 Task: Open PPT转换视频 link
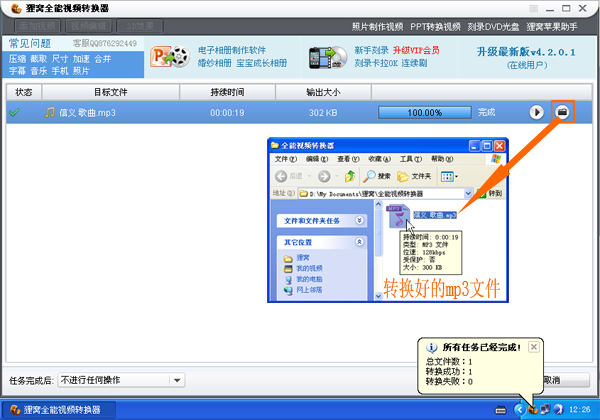[435, 27]
